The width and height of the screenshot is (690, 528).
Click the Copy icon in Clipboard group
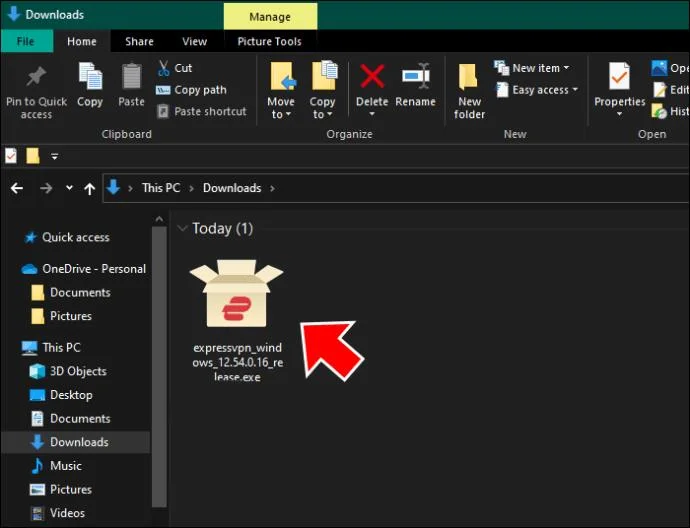90,76
